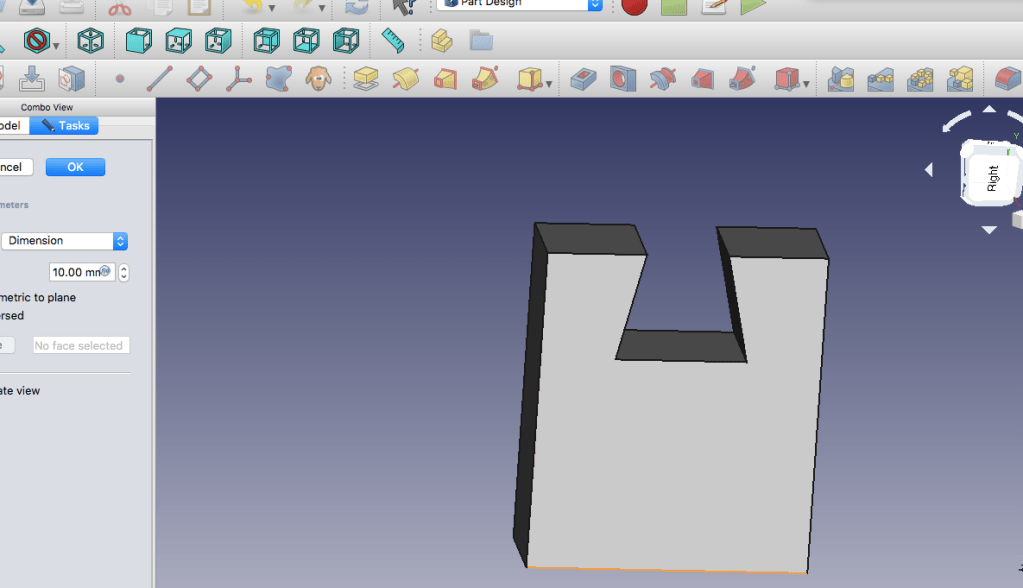
Task: Click the Mirrored feature icon
Action: coord(841,78)
